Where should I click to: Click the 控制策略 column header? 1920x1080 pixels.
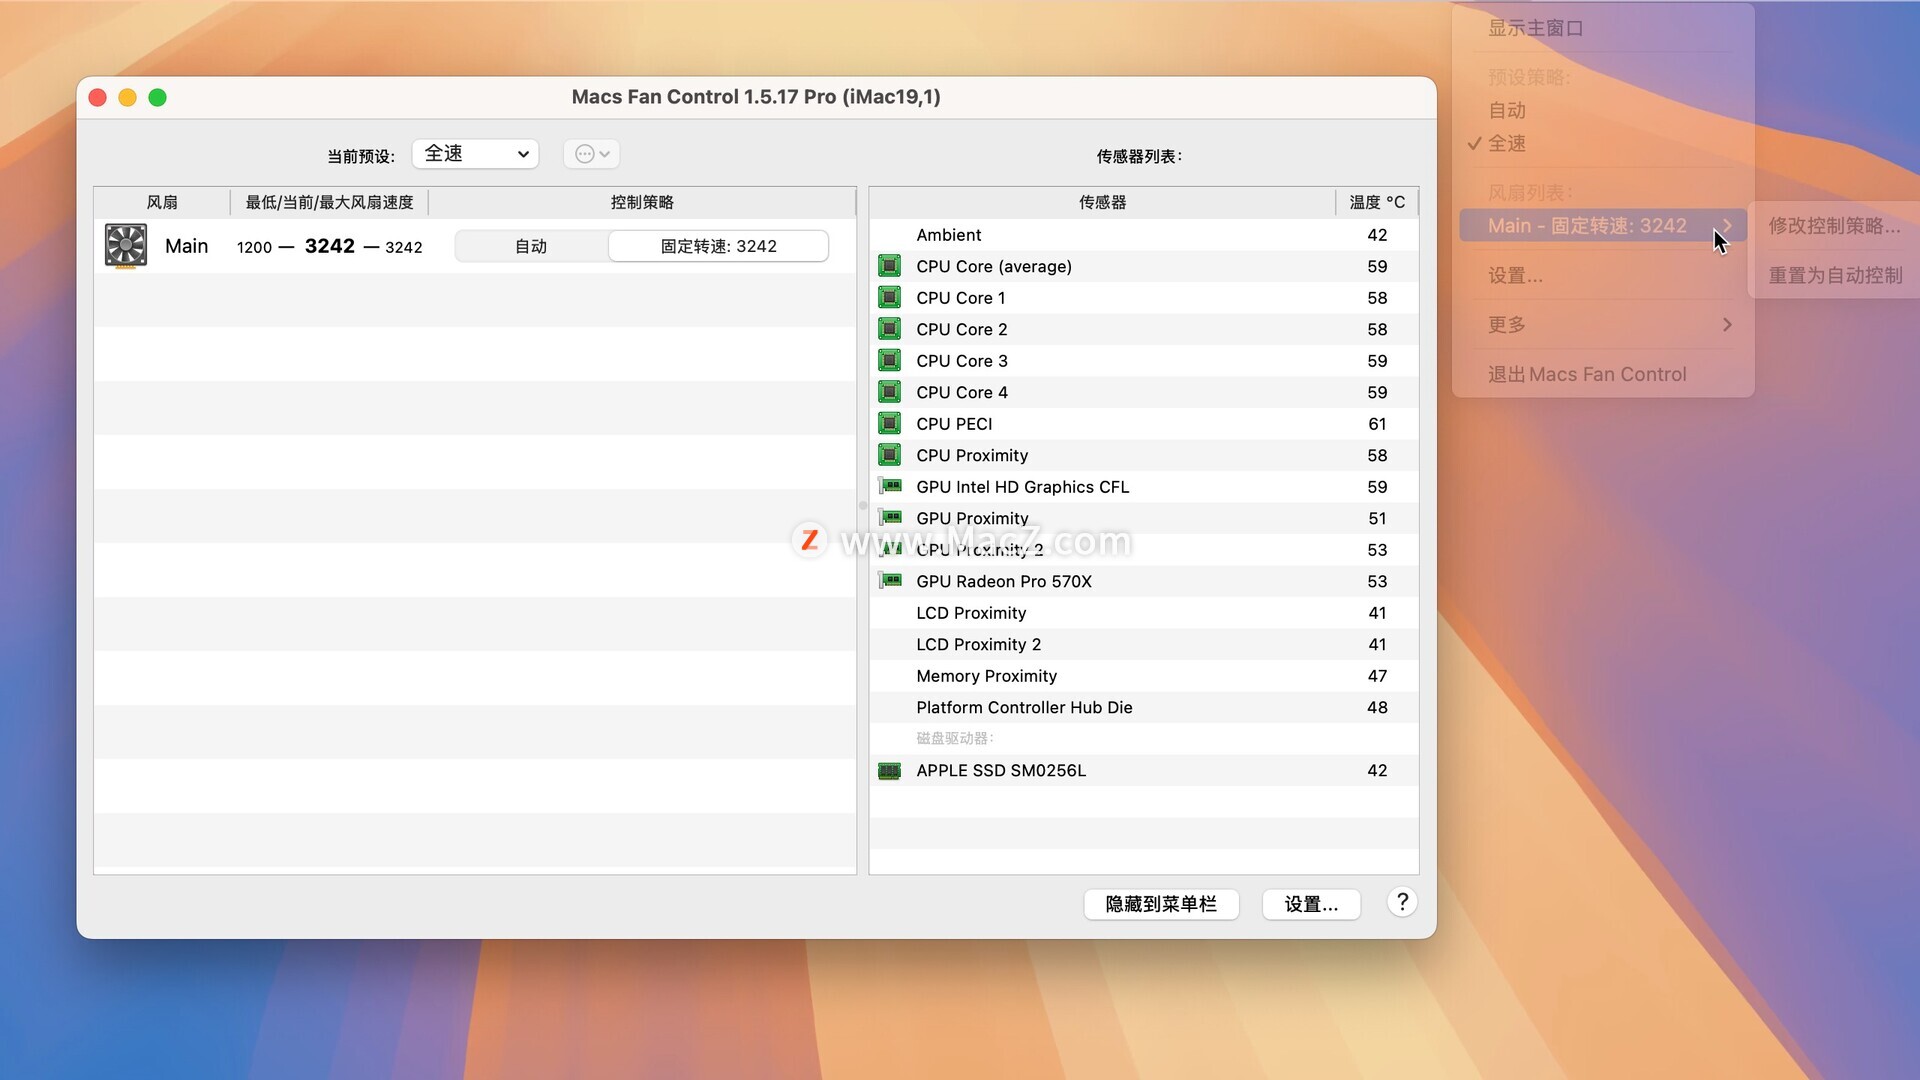click(x=642, y=202)
